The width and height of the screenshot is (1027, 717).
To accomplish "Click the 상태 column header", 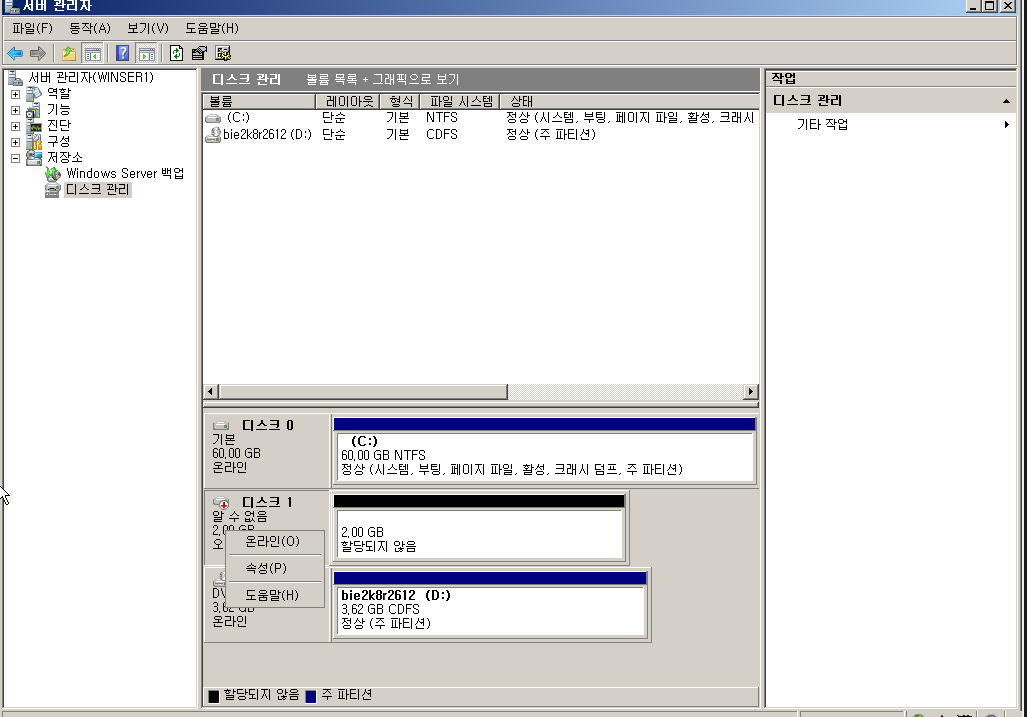I will (x=629, y=101).
